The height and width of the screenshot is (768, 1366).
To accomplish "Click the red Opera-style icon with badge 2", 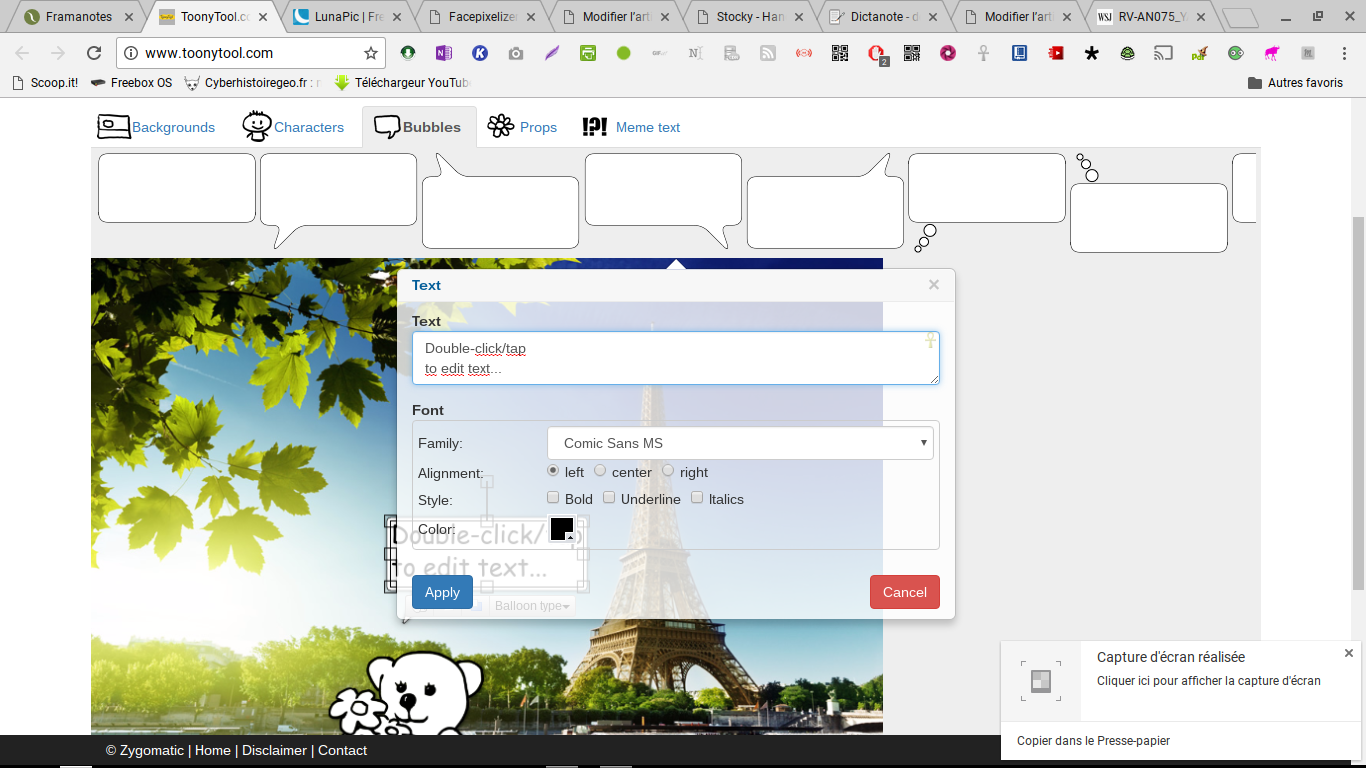I will 876,54.
